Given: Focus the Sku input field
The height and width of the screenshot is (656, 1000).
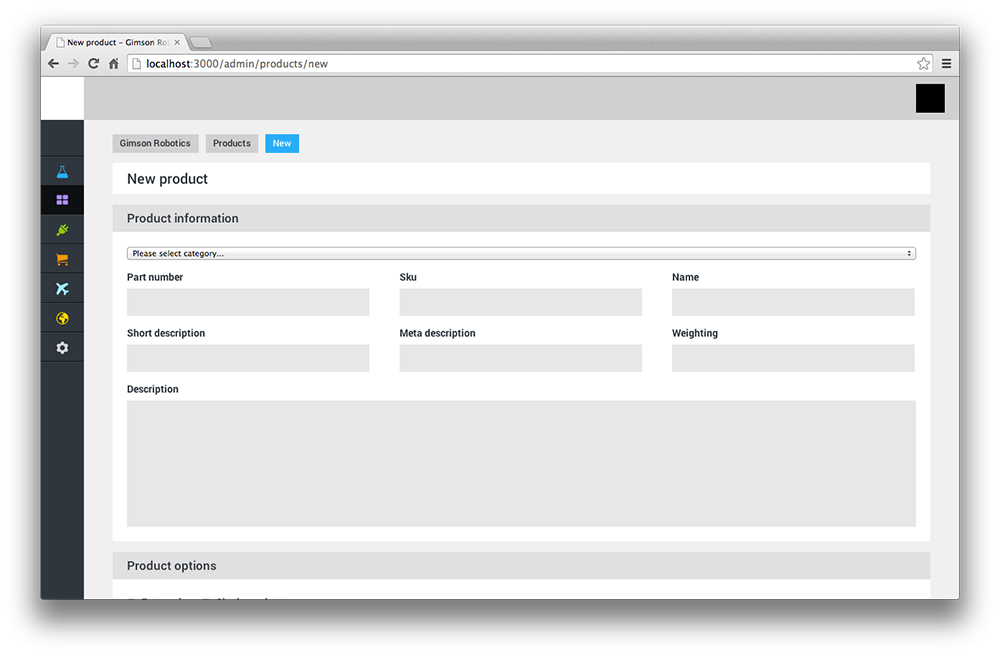Looking at the screenshot, I should pos(520,302).
